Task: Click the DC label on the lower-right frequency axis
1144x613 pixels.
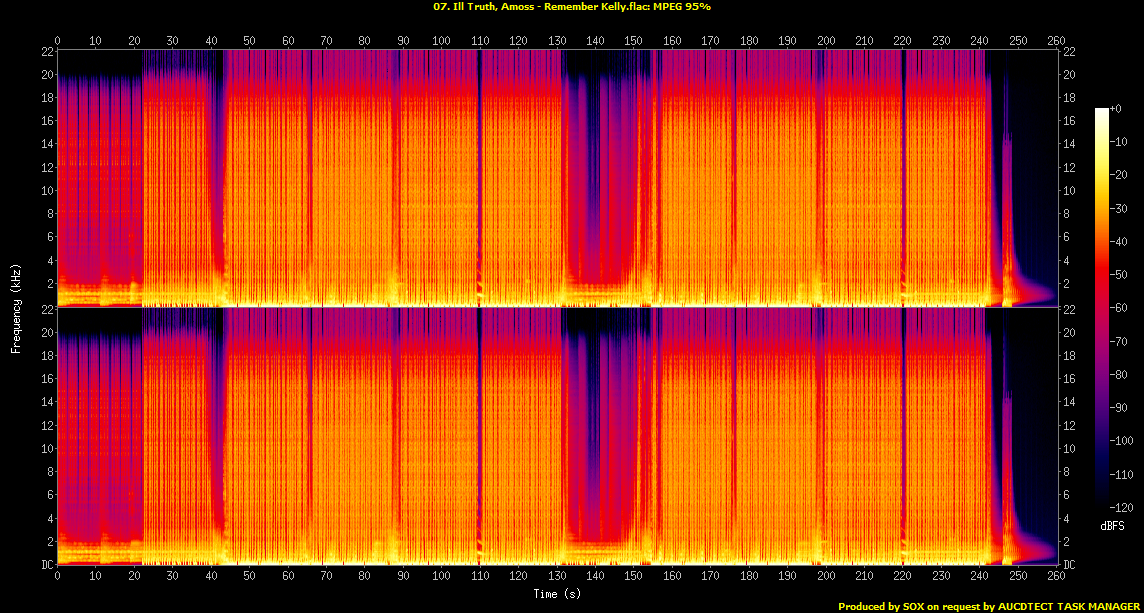Action: (x=1070, y=565)
